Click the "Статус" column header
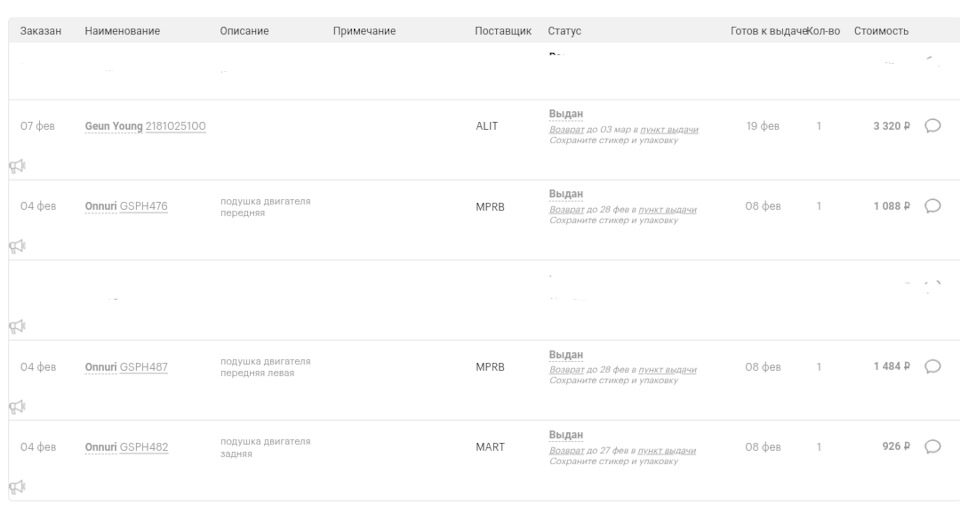The image size is (960, 506). pyautogui.click(x=564, y=31)
